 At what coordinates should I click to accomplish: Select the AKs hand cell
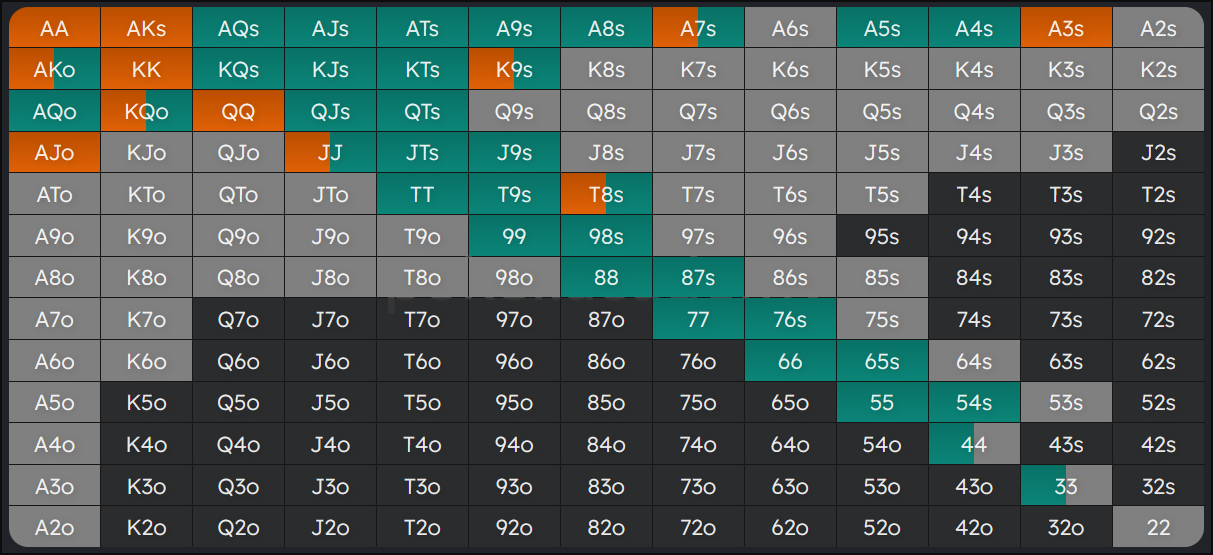click(x=147, y=29)
